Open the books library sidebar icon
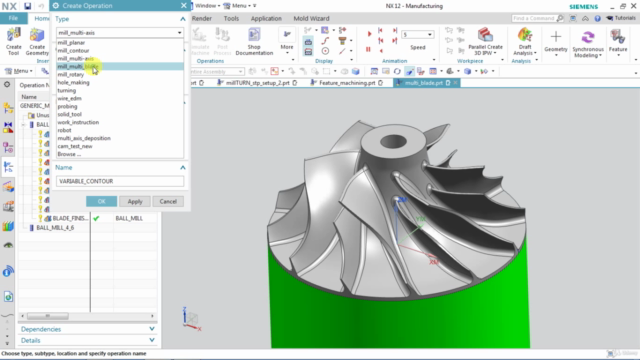This screenshot has width=640, height=360. (8, 226)
